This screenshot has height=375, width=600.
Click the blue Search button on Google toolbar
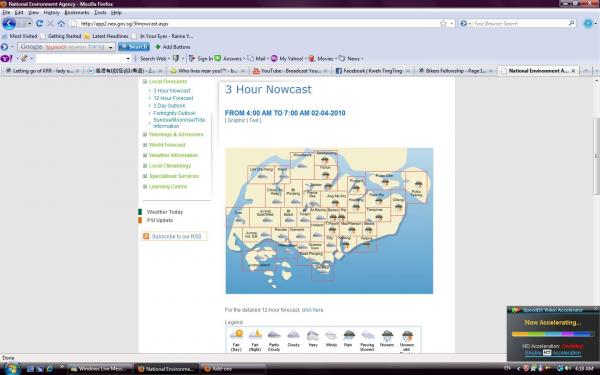click(134, 47)
